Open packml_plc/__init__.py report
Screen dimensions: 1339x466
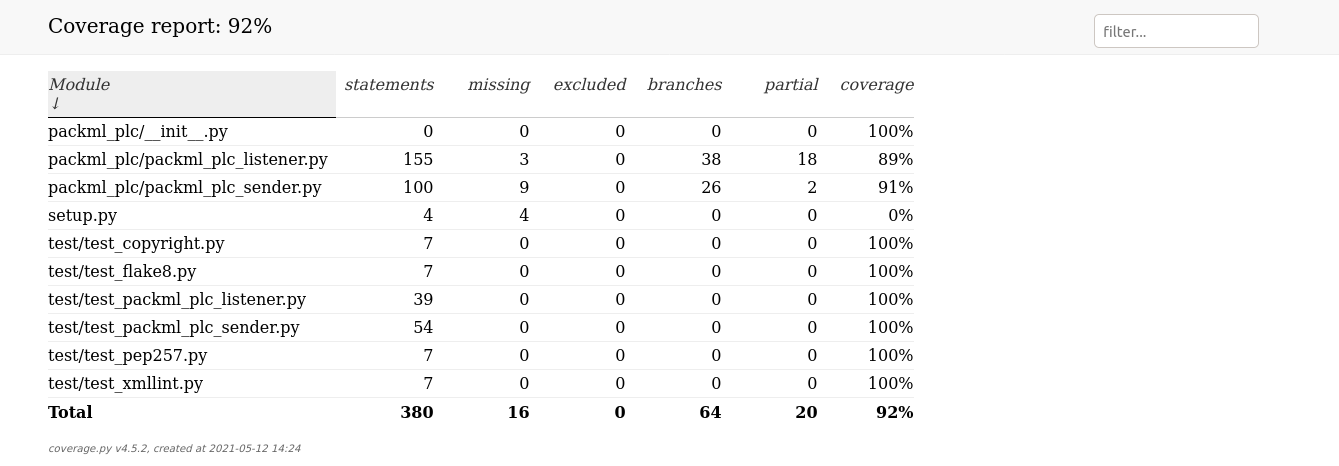pos(138,131)
